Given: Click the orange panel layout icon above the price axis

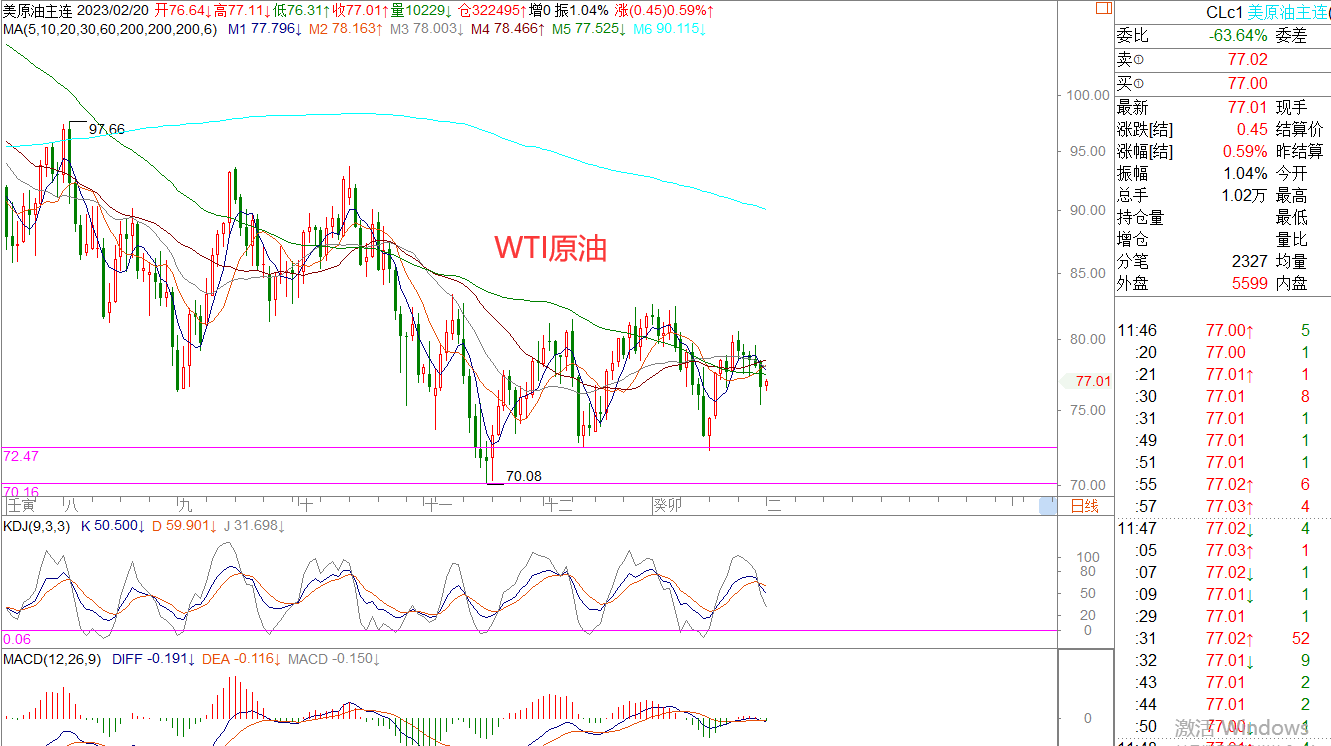Looking at the screenshot, I should pos(1103,9).
